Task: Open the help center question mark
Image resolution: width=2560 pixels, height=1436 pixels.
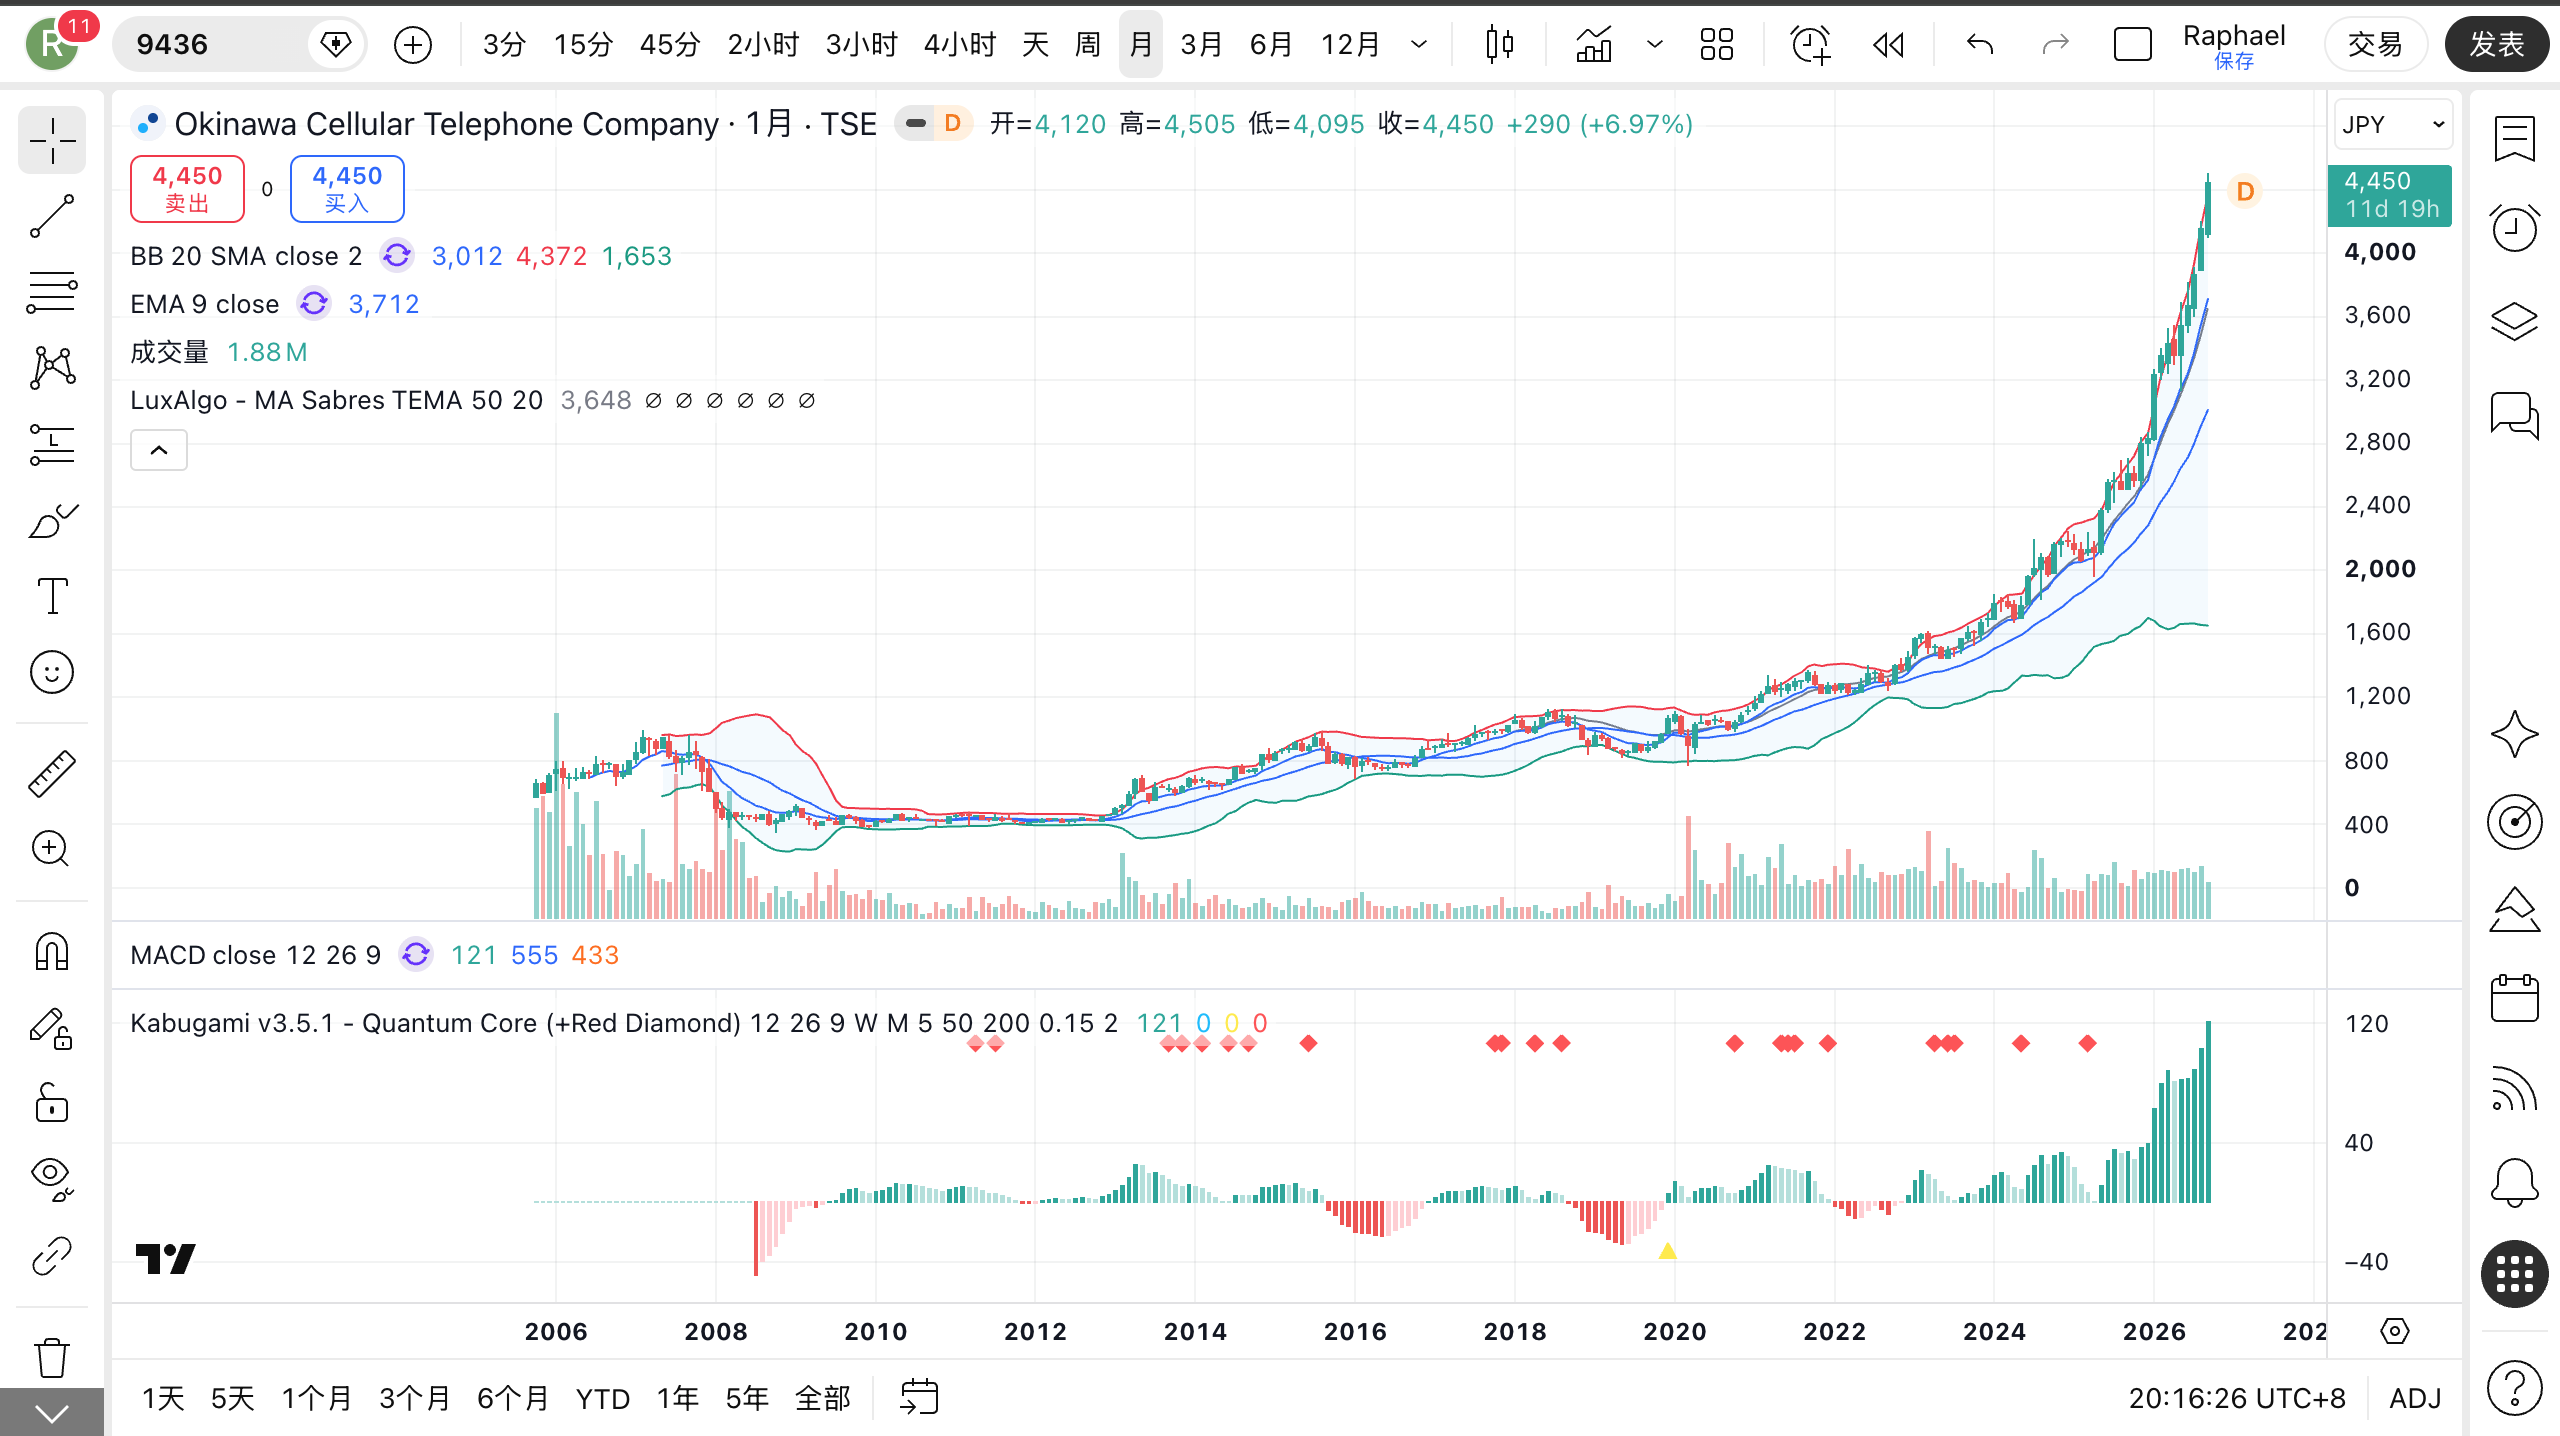Action: click(x=2514, y=1388)
